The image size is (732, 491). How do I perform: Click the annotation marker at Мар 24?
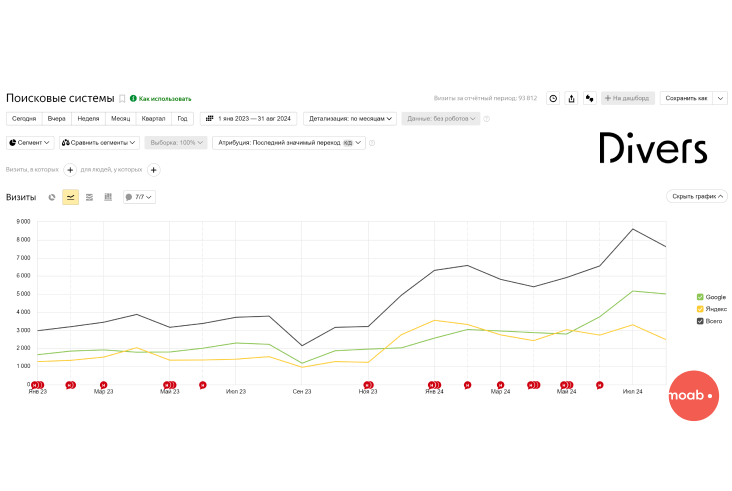(500, 385)
